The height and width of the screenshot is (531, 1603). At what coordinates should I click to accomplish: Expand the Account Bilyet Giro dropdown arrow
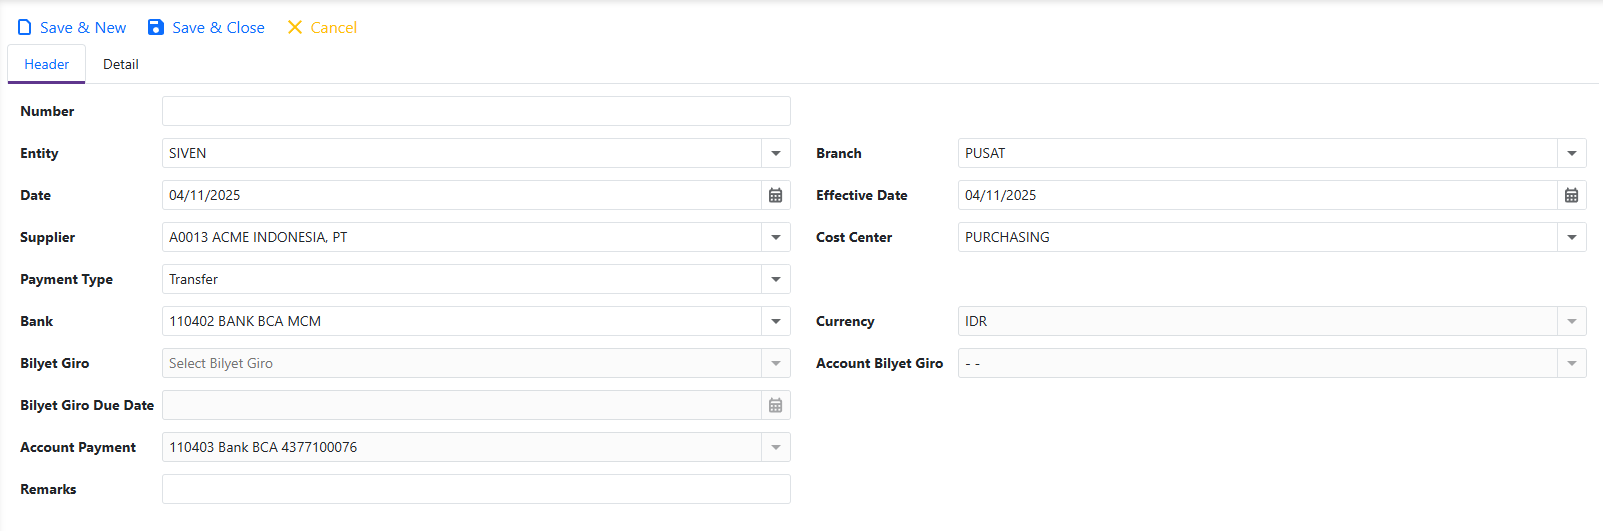point(1571,363)
